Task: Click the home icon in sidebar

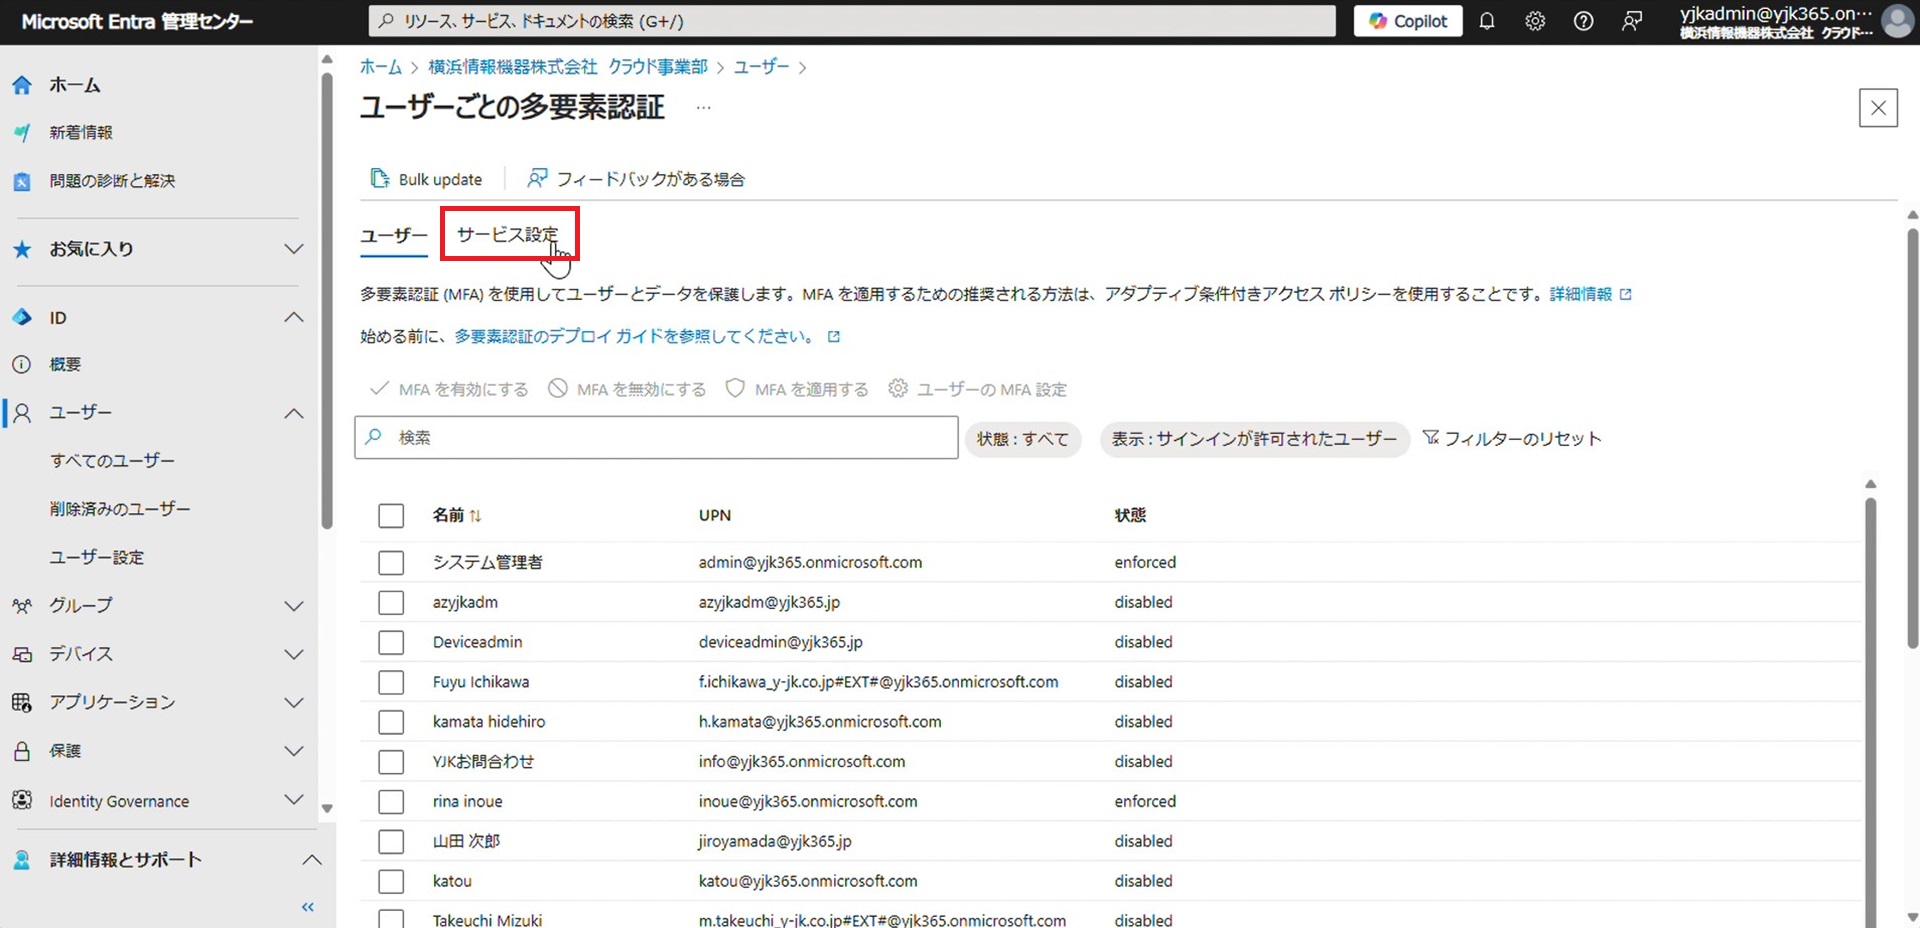Action: point(22,85)
